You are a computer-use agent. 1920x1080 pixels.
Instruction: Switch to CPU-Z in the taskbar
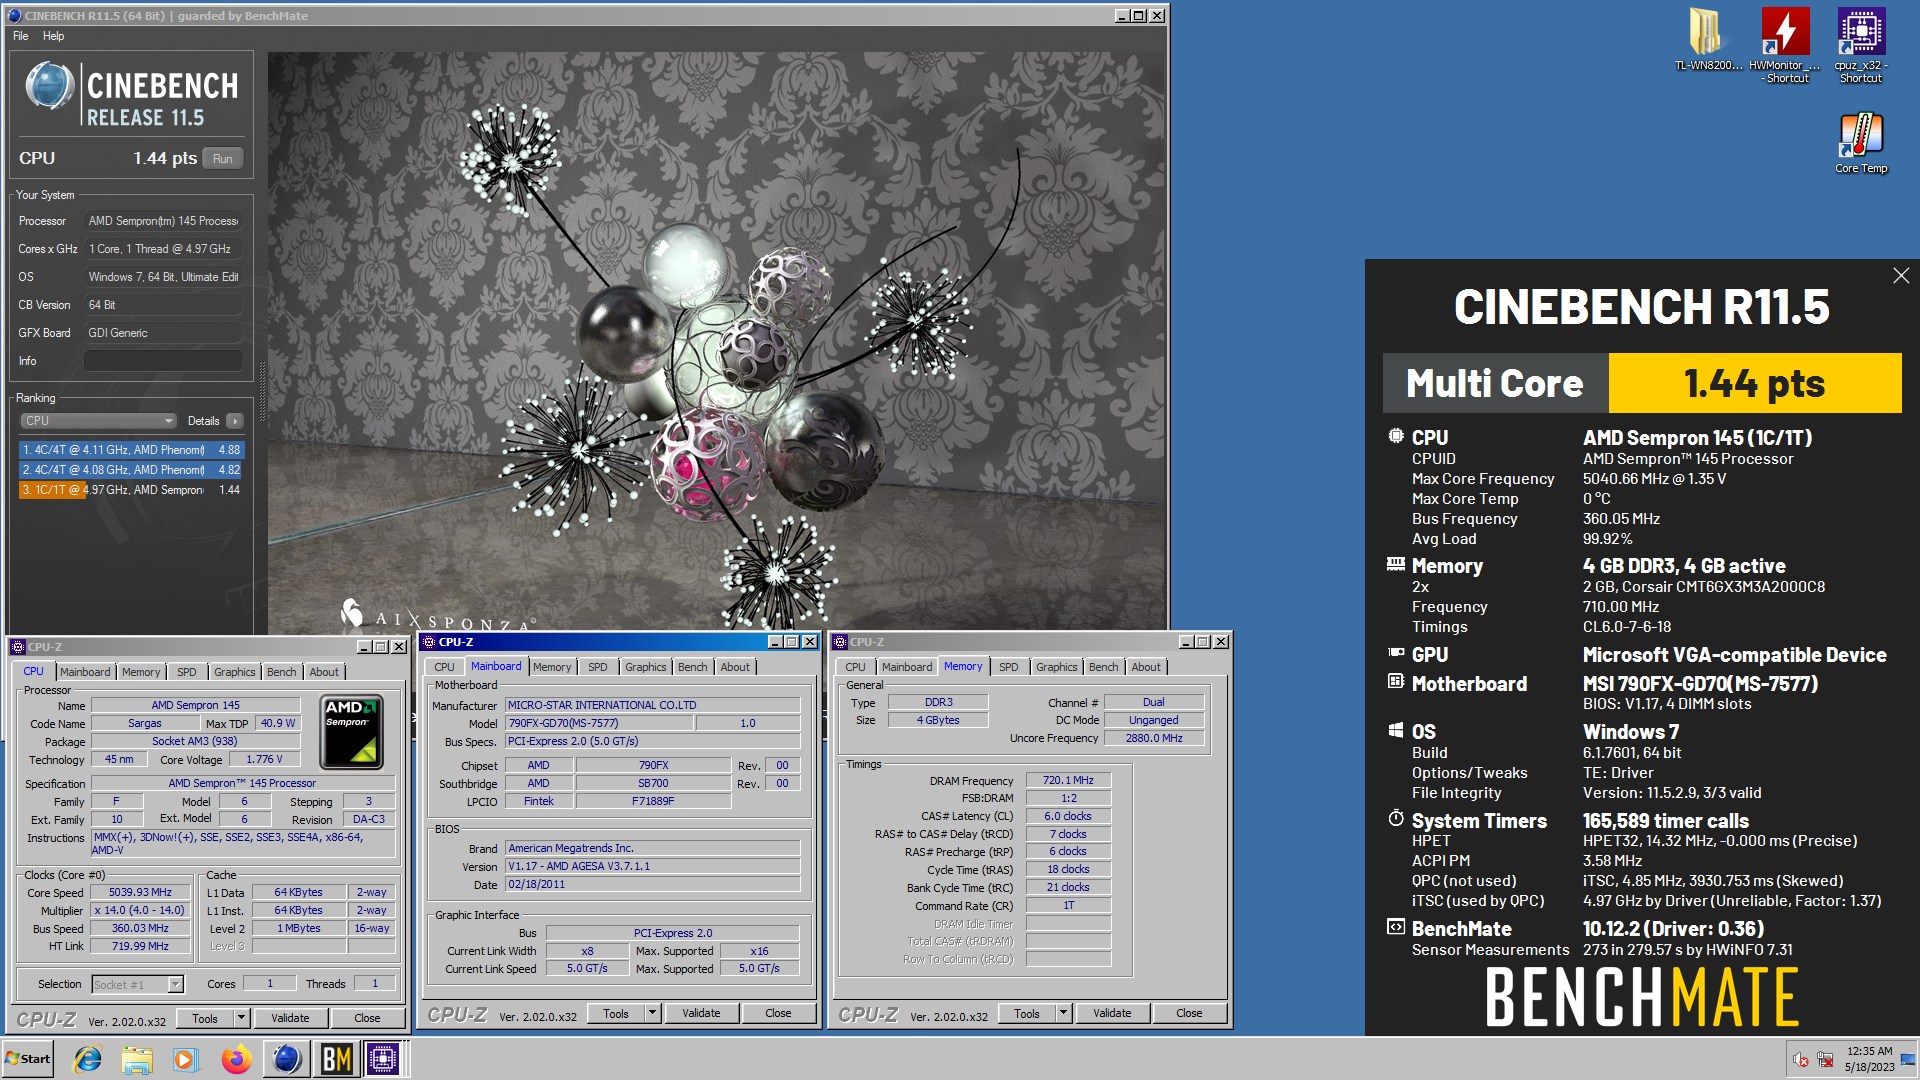click(x=383, y=1059)
